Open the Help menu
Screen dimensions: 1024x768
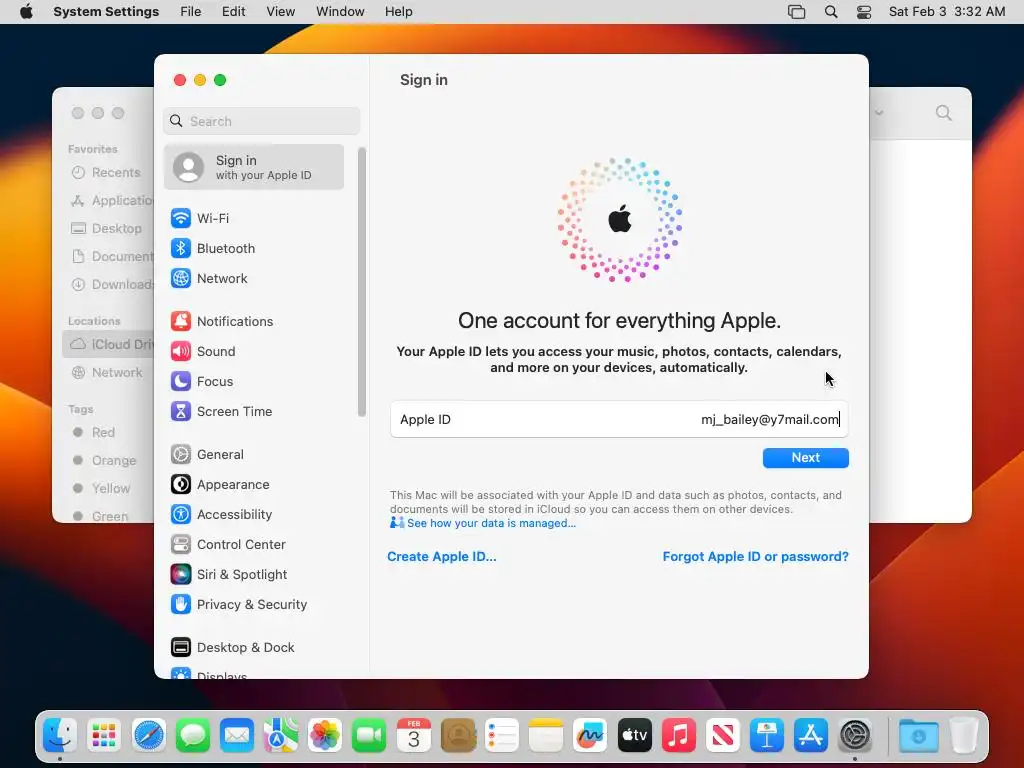tap(398, 12)
